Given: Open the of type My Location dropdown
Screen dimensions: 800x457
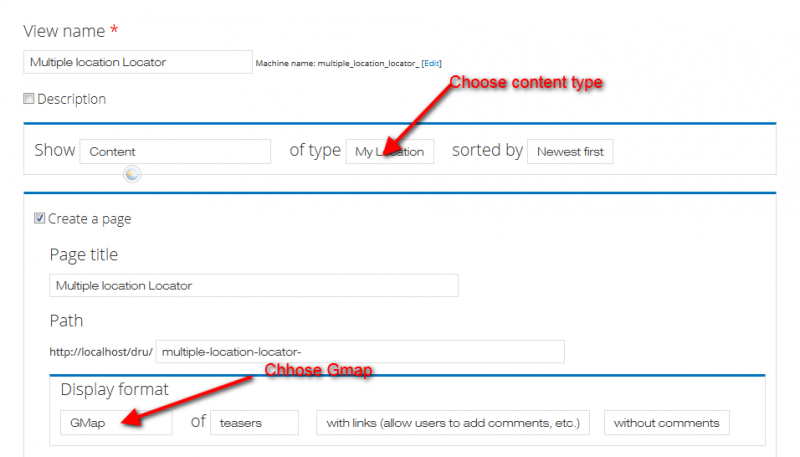Looking at the screenshot, I should (390, 151).
